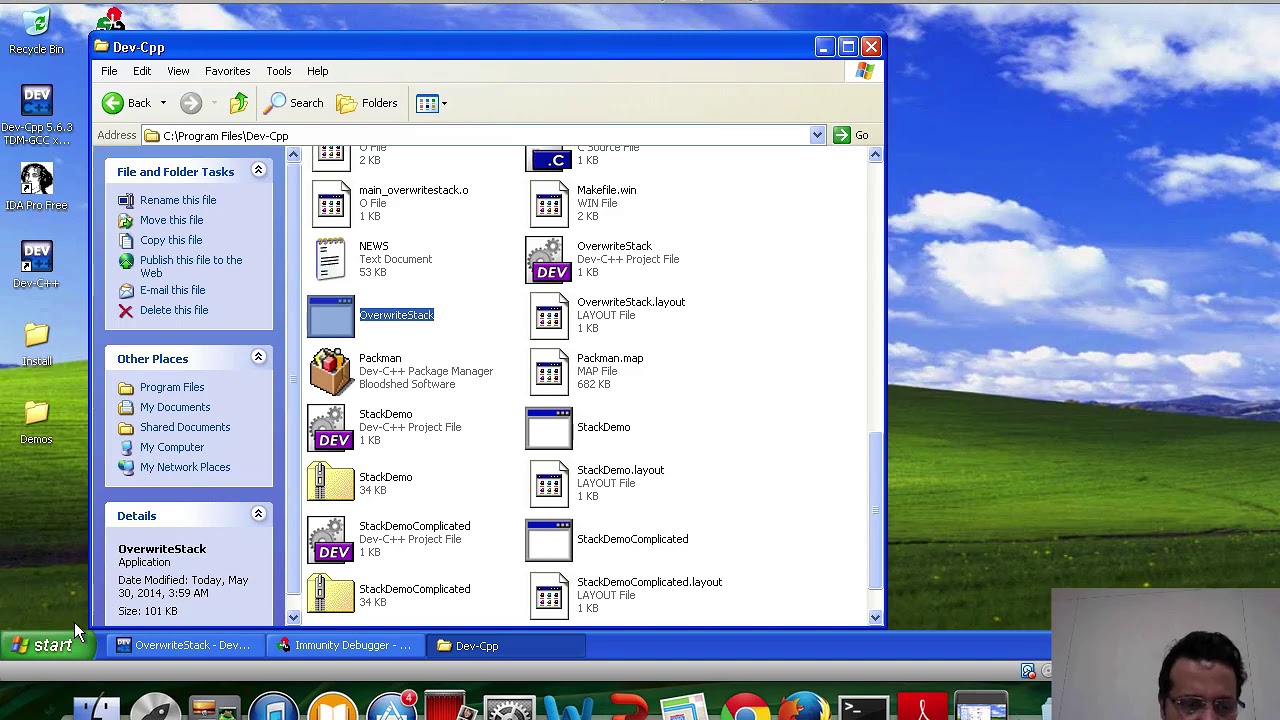1280x720 pixels.
Task: Collapse File and Folder Tasks panel
Action: [x=258, y=171]
